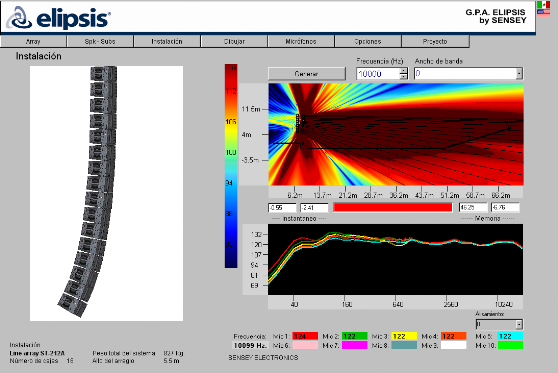Click the SPL coverage heatmap plot
This screenshot has height=373, width=558.
[x=396, y=134]
